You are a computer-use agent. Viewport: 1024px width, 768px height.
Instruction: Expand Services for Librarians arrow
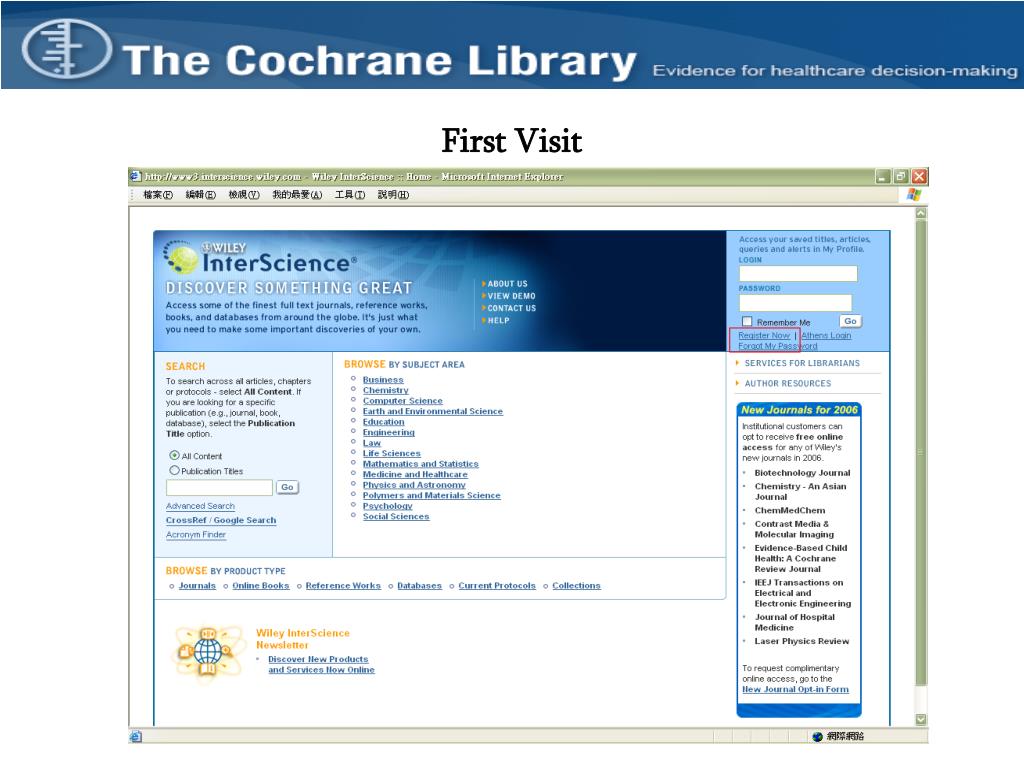[x=737, y=363]
